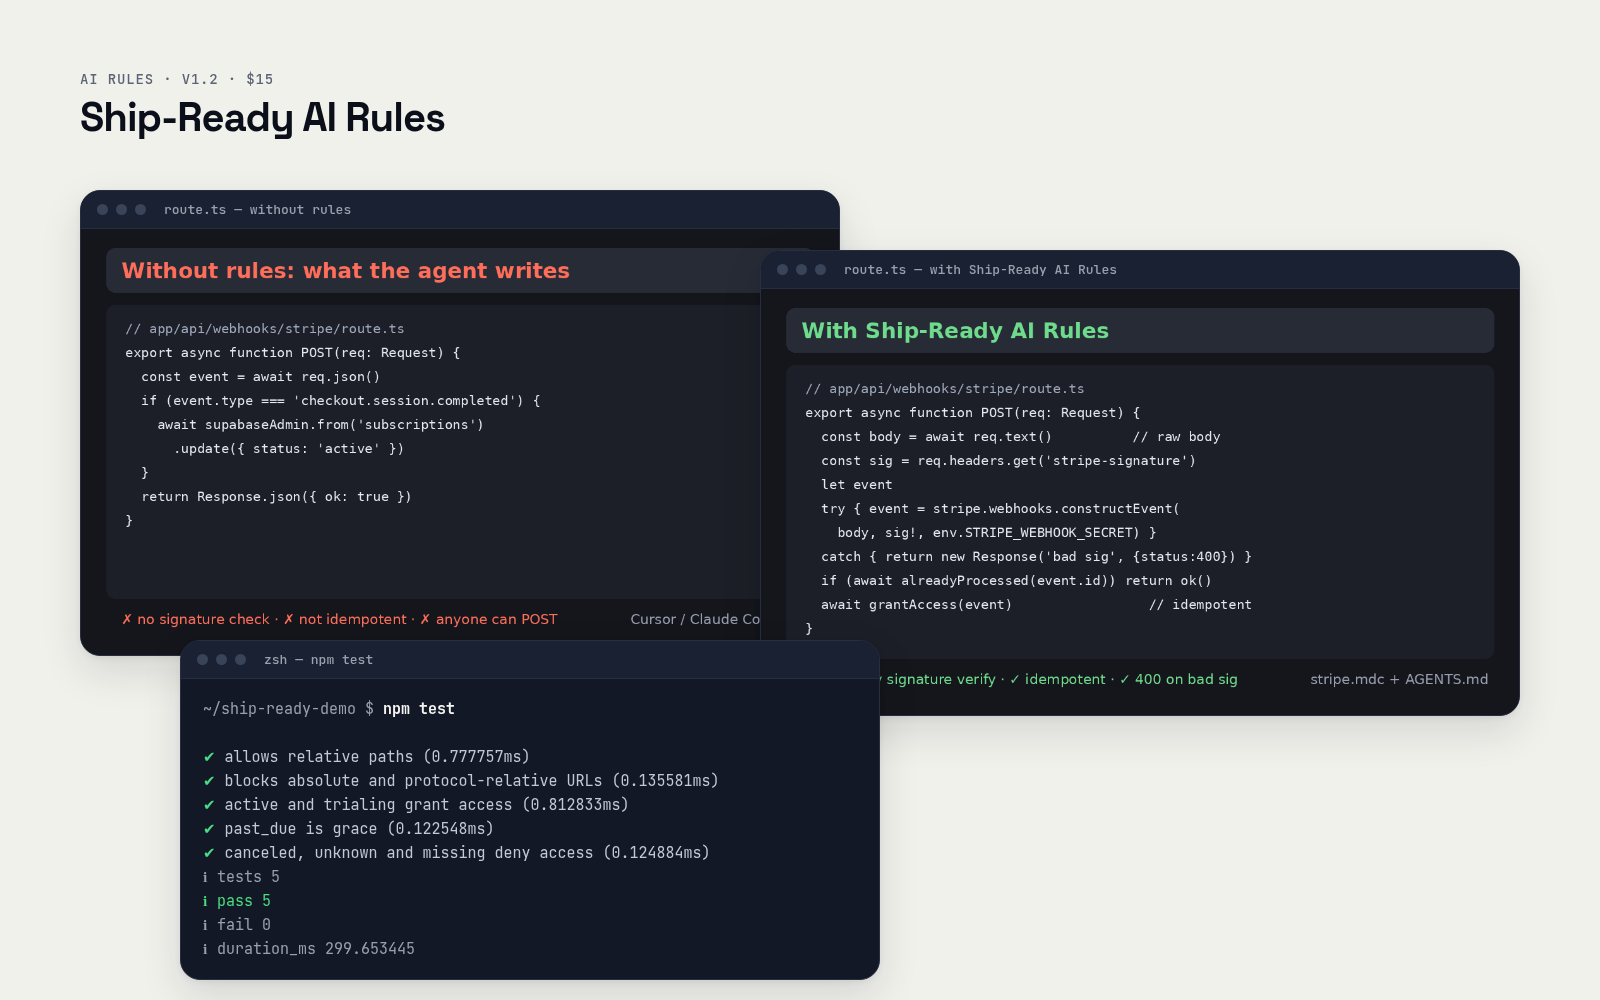Click the '✓ 400 on bad sig' check
Viewport: 1600px width, 1000px height.
[1178, 679]
